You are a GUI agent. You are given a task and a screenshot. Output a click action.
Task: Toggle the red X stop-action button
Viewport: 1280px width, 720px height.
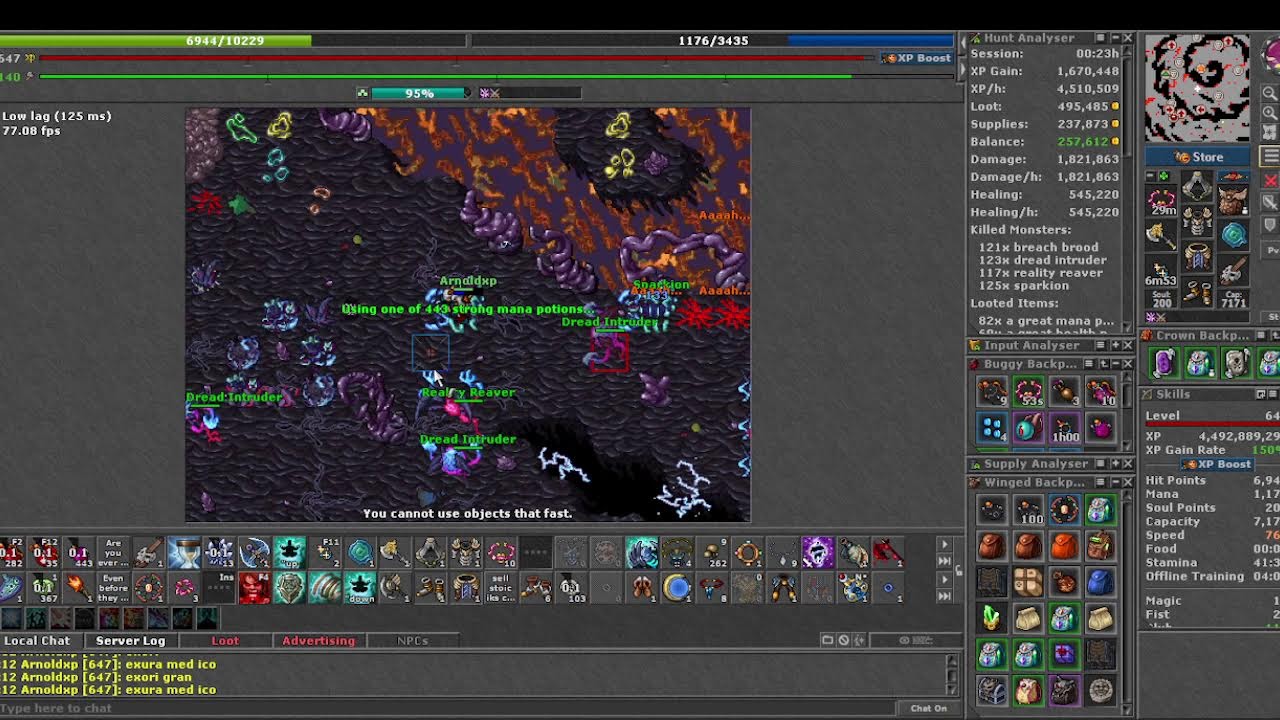point(1270,181)
